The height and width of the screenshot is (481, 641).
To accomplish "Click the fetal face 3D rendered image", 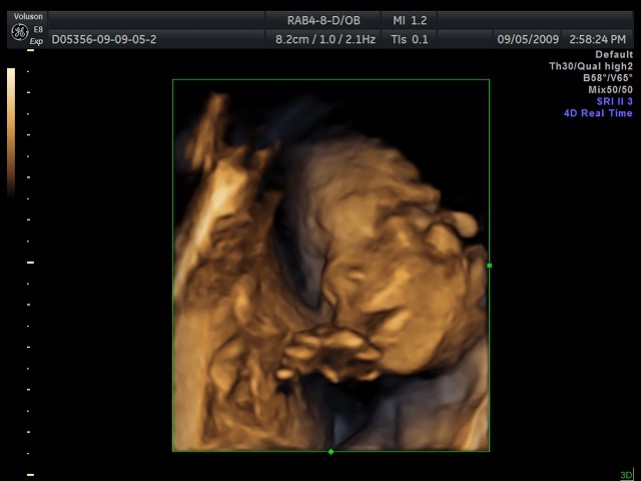I will click(x=331, y=266).
